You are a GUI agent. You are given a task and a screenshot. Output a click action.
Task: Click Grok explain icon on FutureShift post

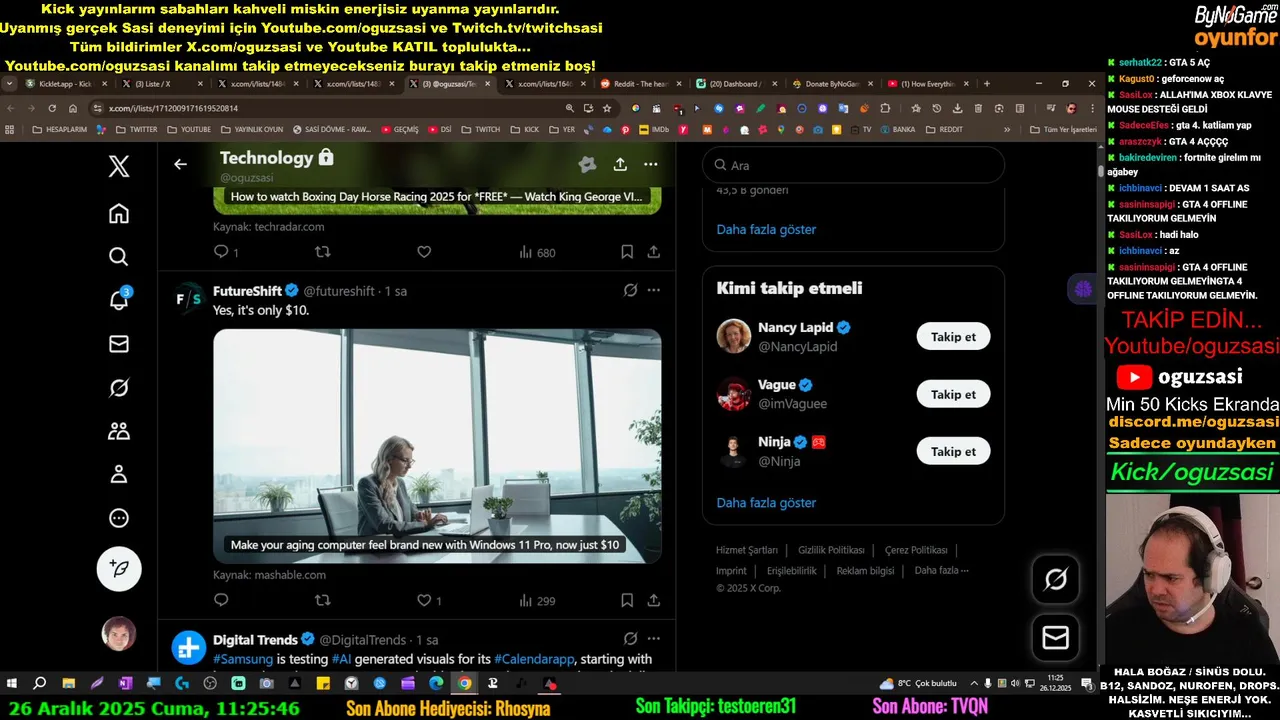pyautogui.click(x=630, y=290)
